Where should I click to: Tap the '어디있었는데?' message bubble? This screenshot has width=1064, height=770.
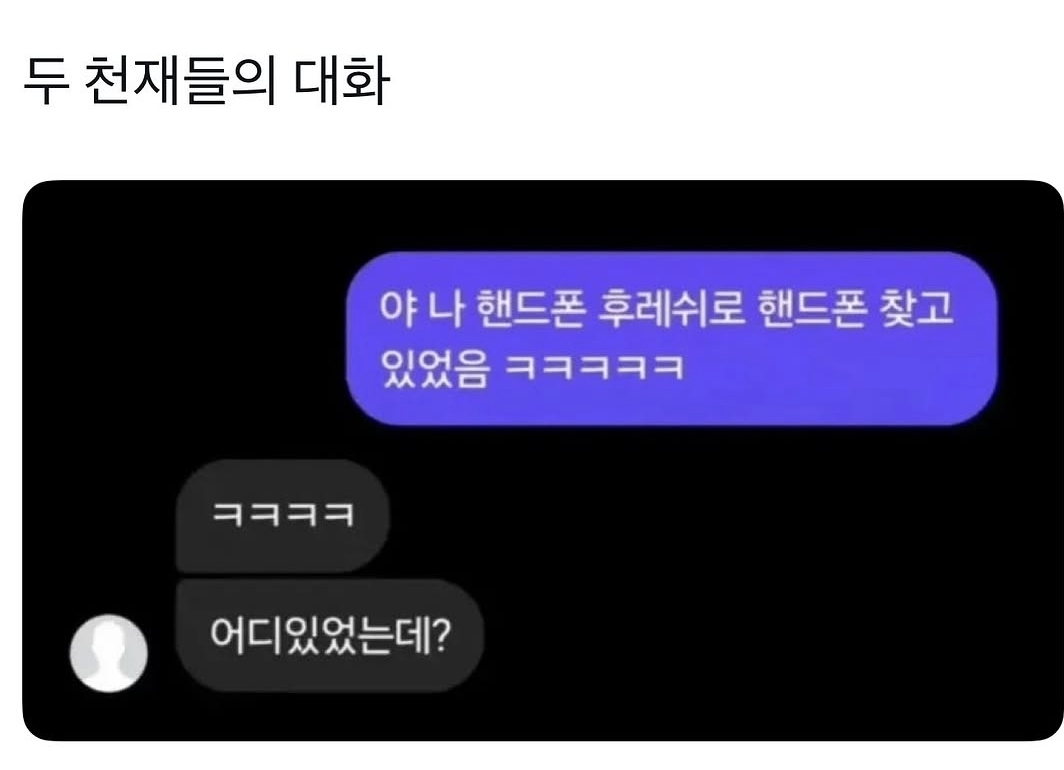(330, 636)
